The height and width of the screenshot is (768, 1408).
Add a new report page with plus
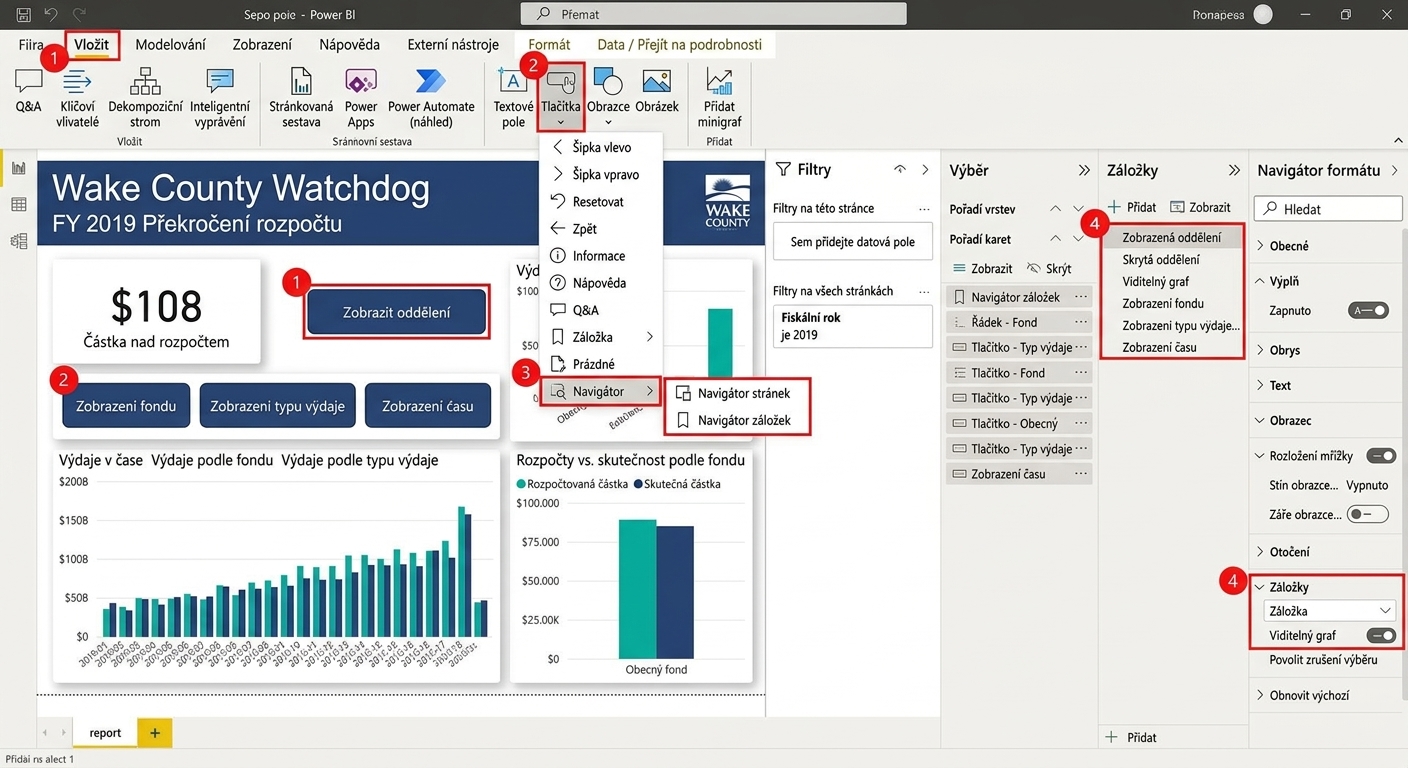click(x=154, y=733)
